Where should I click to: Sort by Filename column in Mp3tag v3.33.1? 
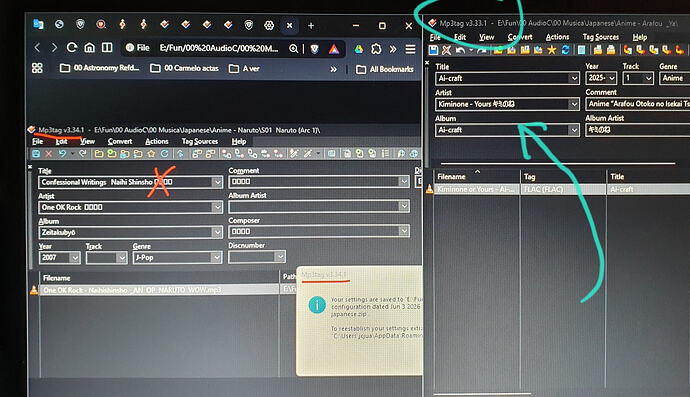pos(477,177)
